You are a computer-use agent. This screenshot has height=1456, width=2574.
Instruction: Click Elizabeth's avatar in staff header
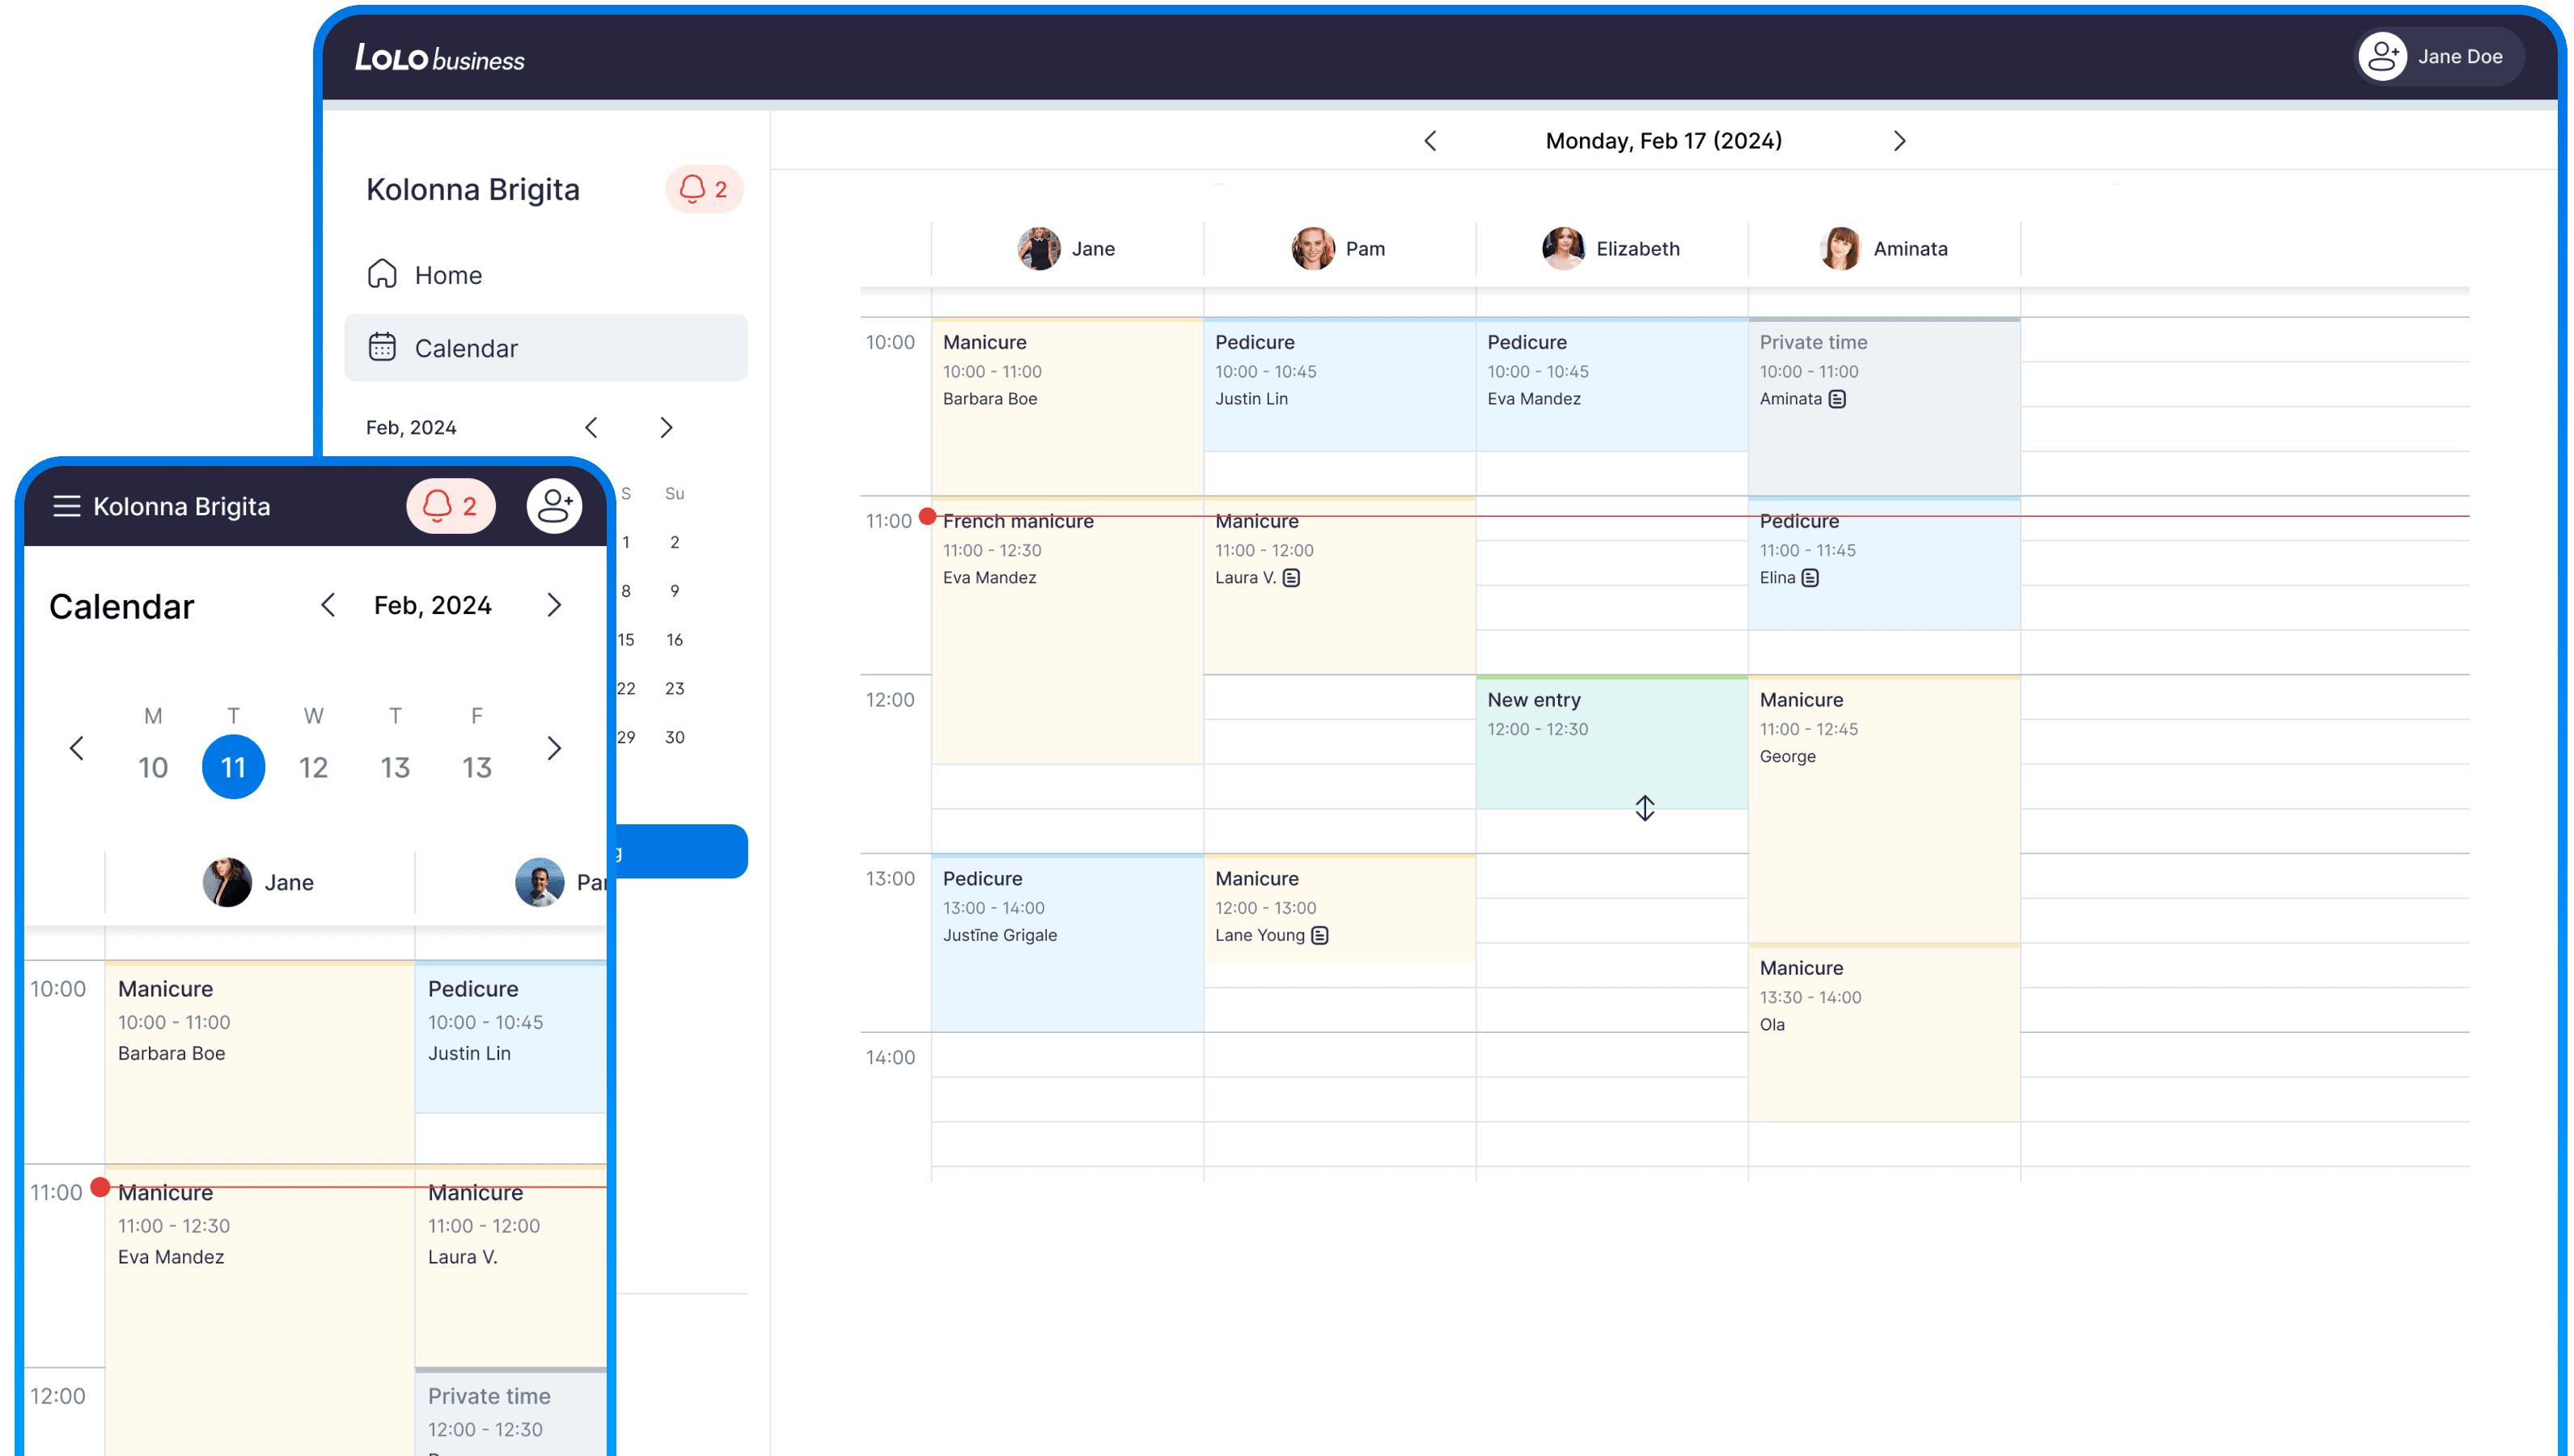pyautogui.click(x=1562, y=249)
